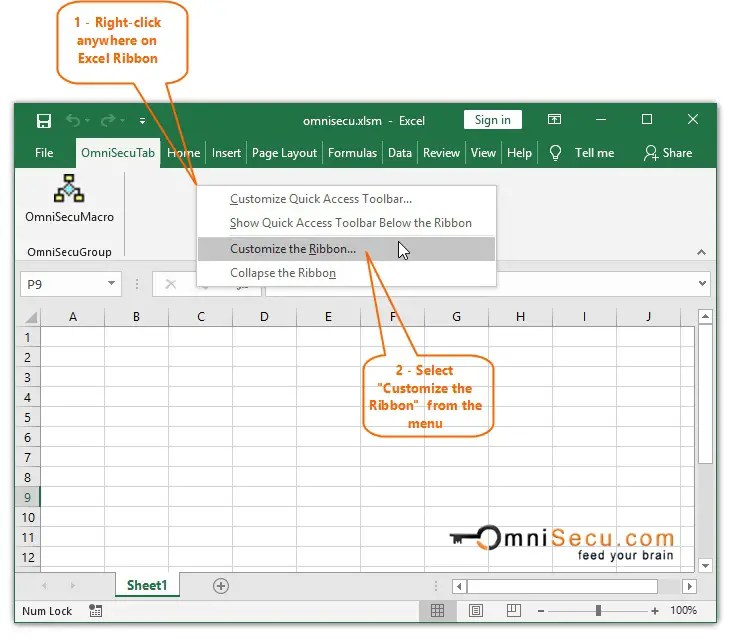Viewport: 738px width, 639px height.
Task: Click the macro recording icon in status bar
Action: pos(96,611)
